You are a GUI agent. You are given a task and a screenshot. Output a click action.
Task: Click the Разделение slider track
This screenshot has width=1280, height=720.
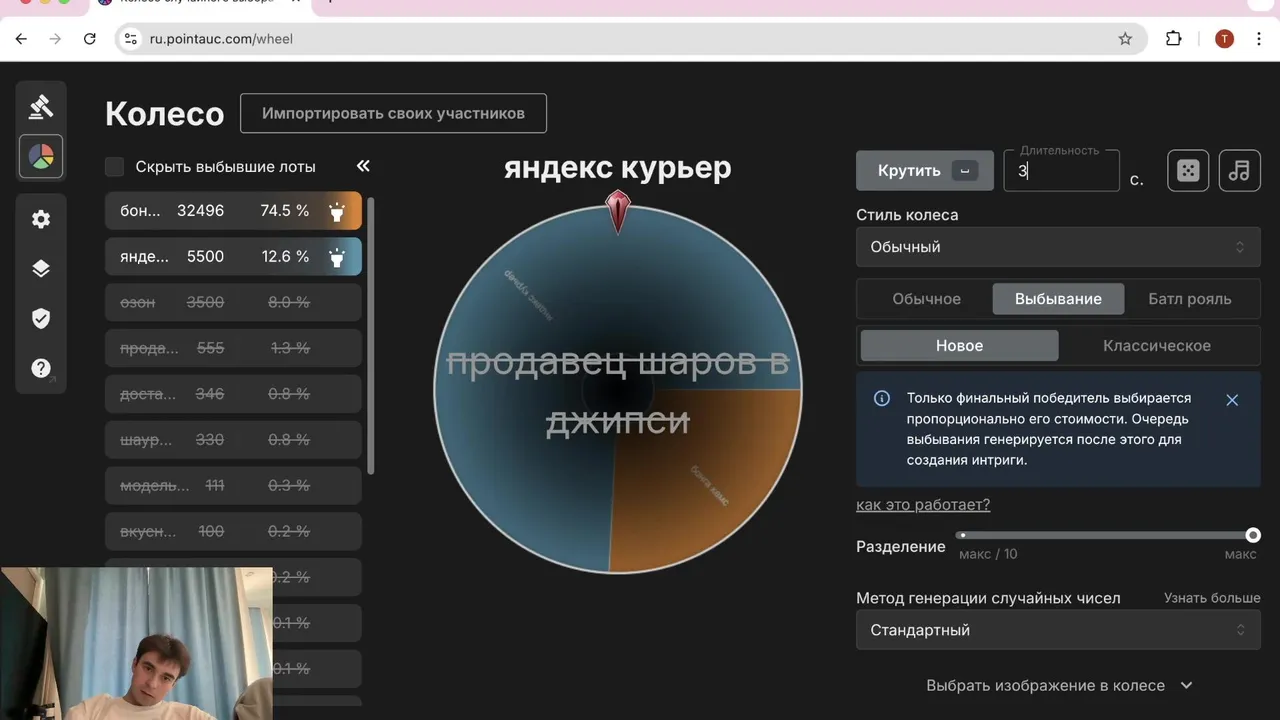1105,535
